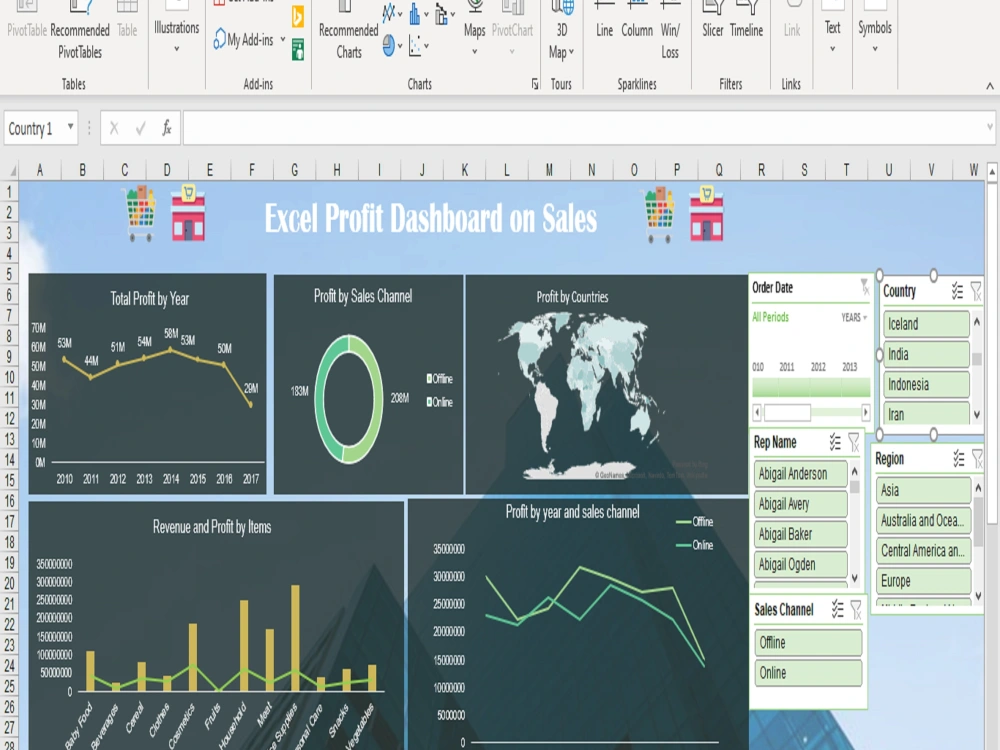This screenshot has height=750, width=1000.
Task: Click the PivotChart button
Action: [x=512, y=29]
